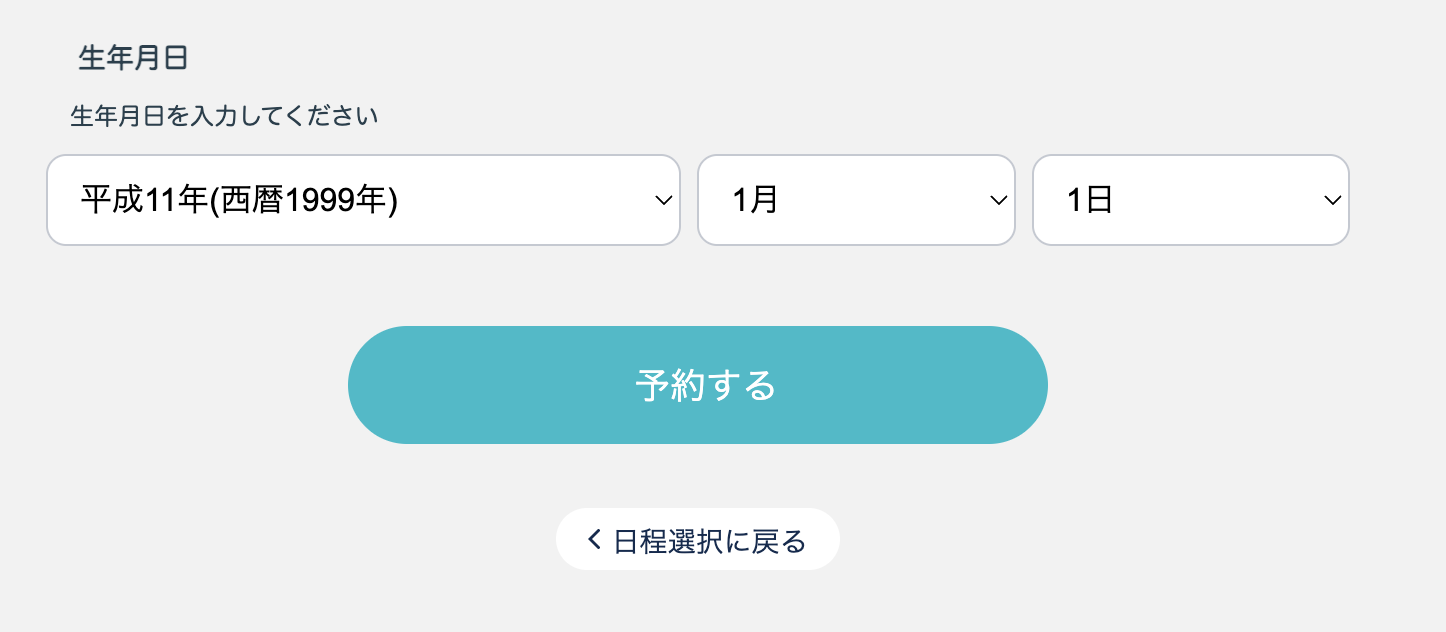The height and width of the screenshot is (632, 1446).
Task: Open the birth year dropdown showing 平成11年
Action: (363, 200)
